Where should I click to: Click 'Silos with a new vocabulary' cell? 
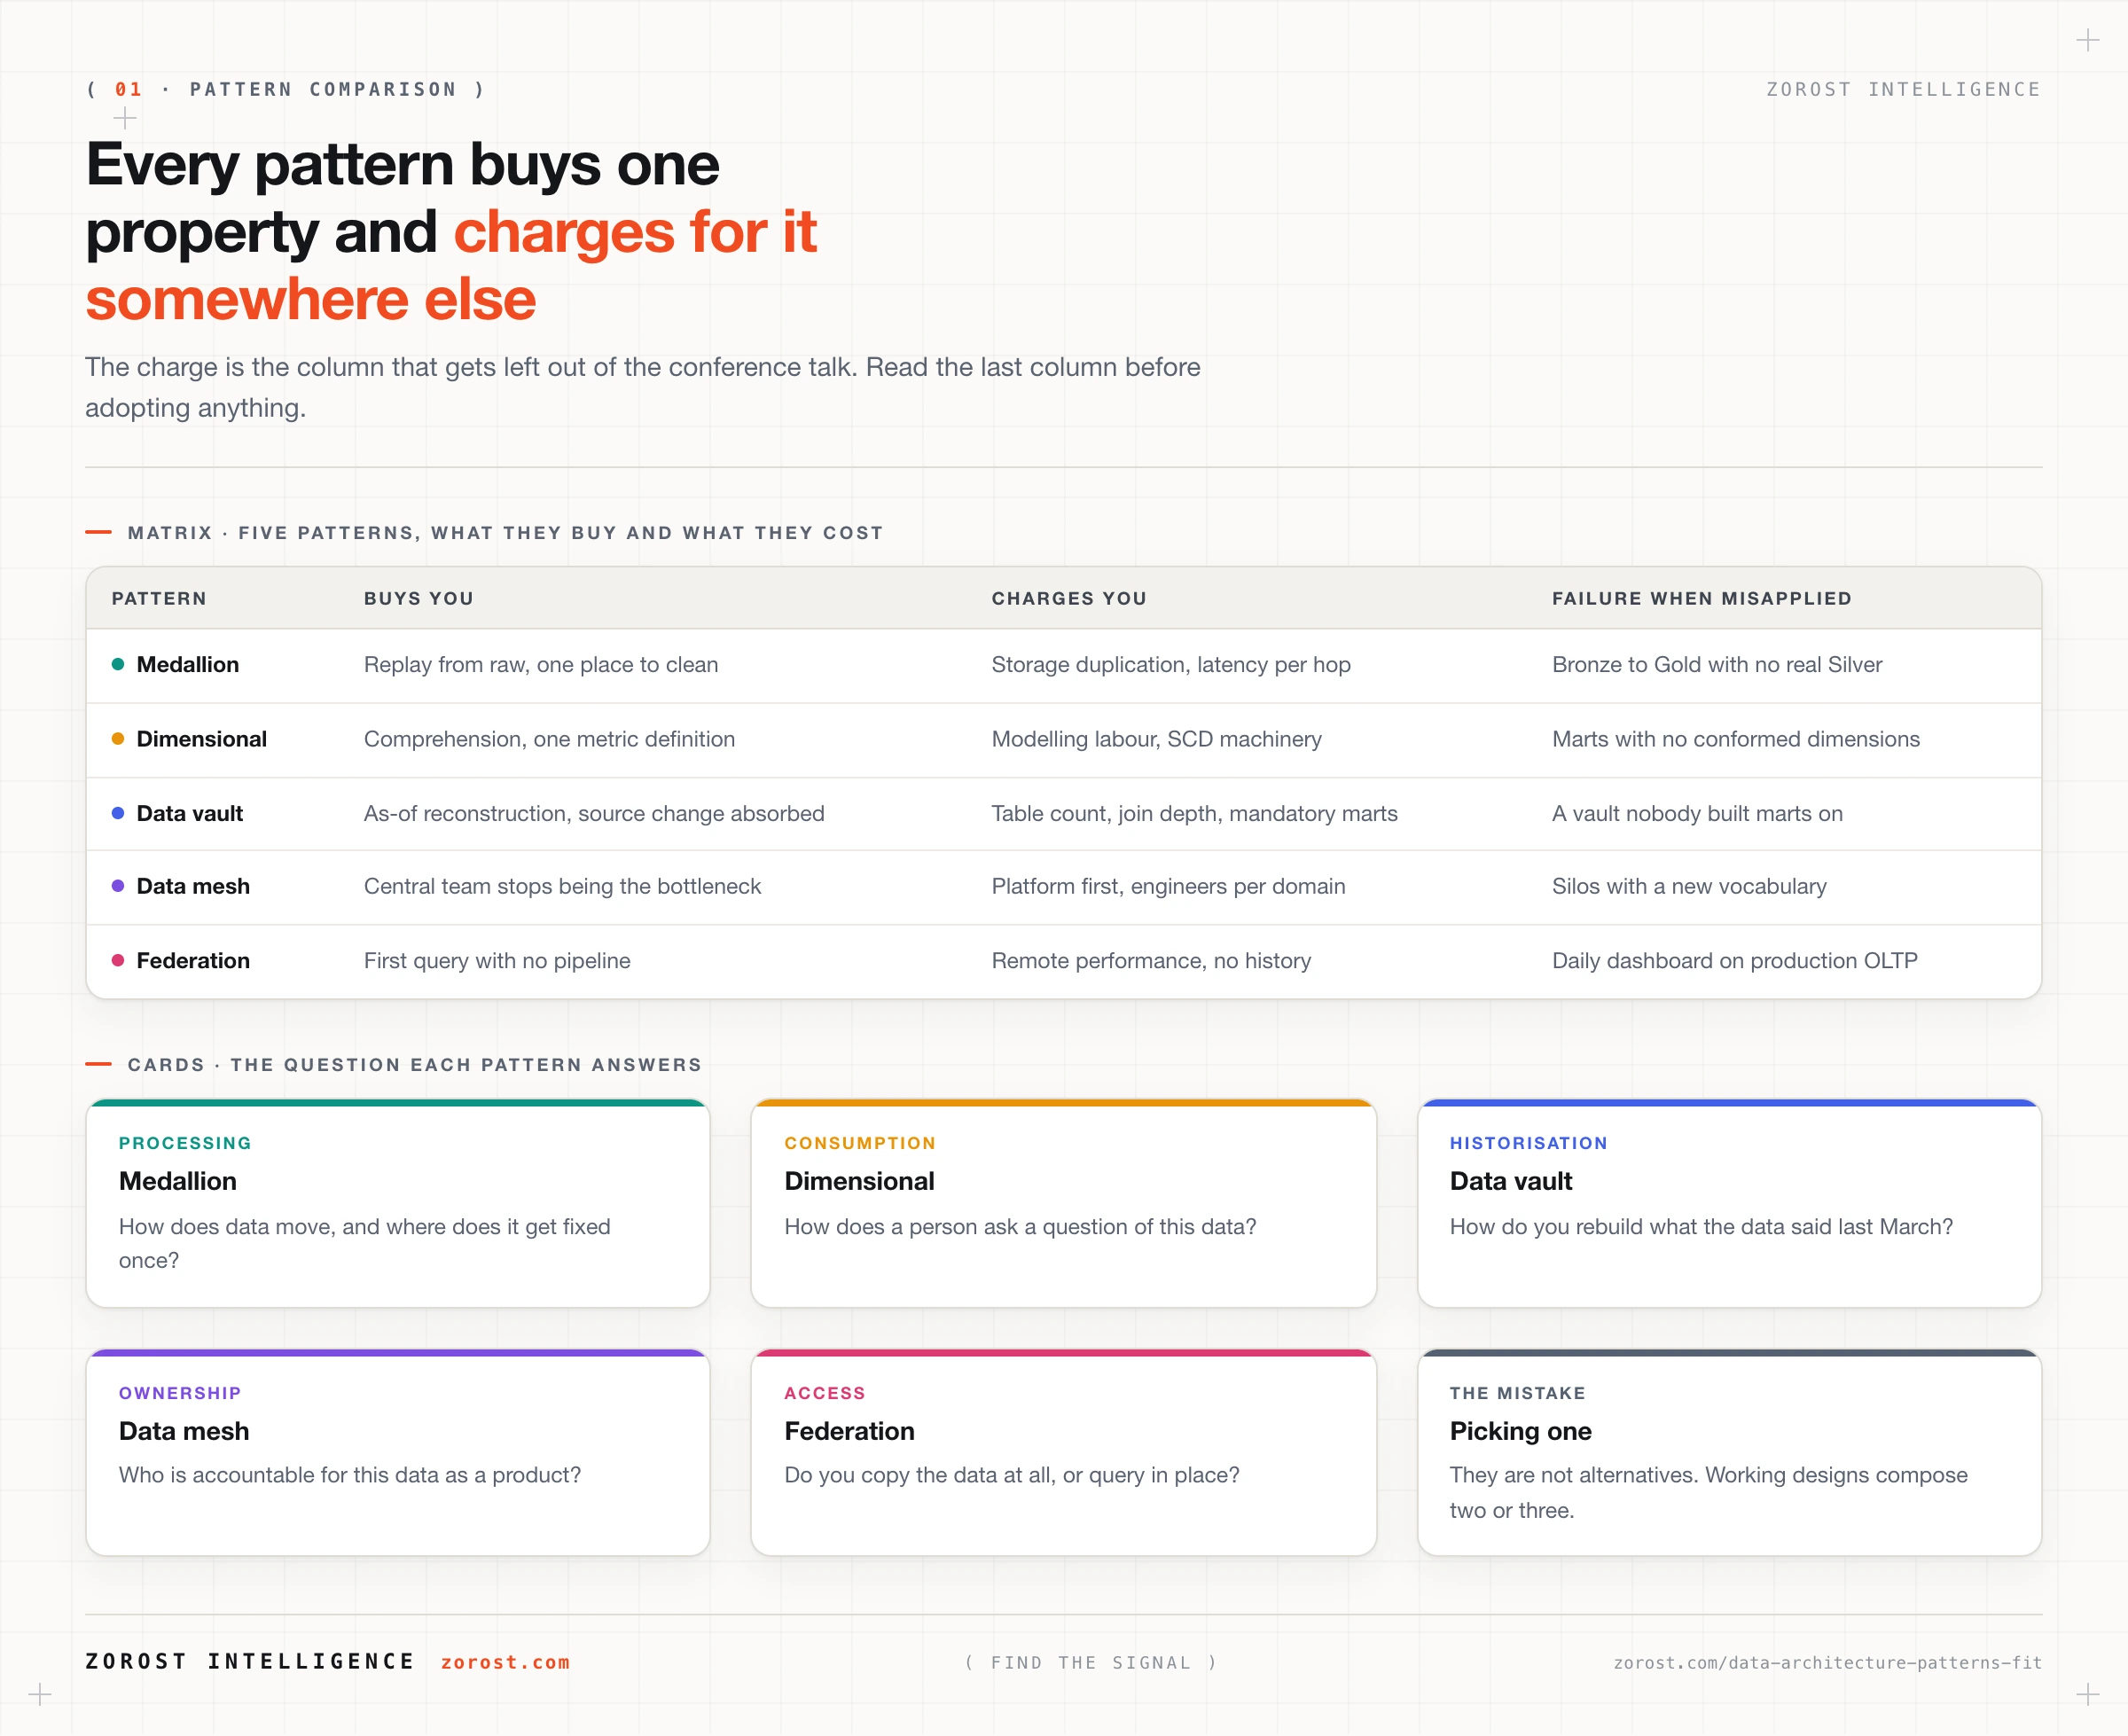1689,886
